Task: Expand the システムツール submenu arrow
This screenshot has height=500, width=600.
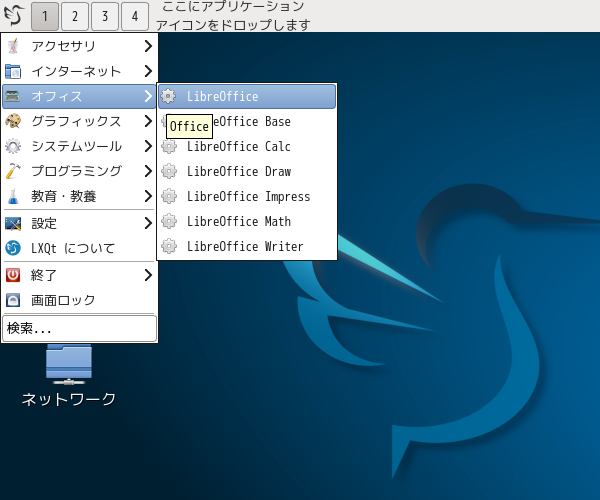Action: 148,146
